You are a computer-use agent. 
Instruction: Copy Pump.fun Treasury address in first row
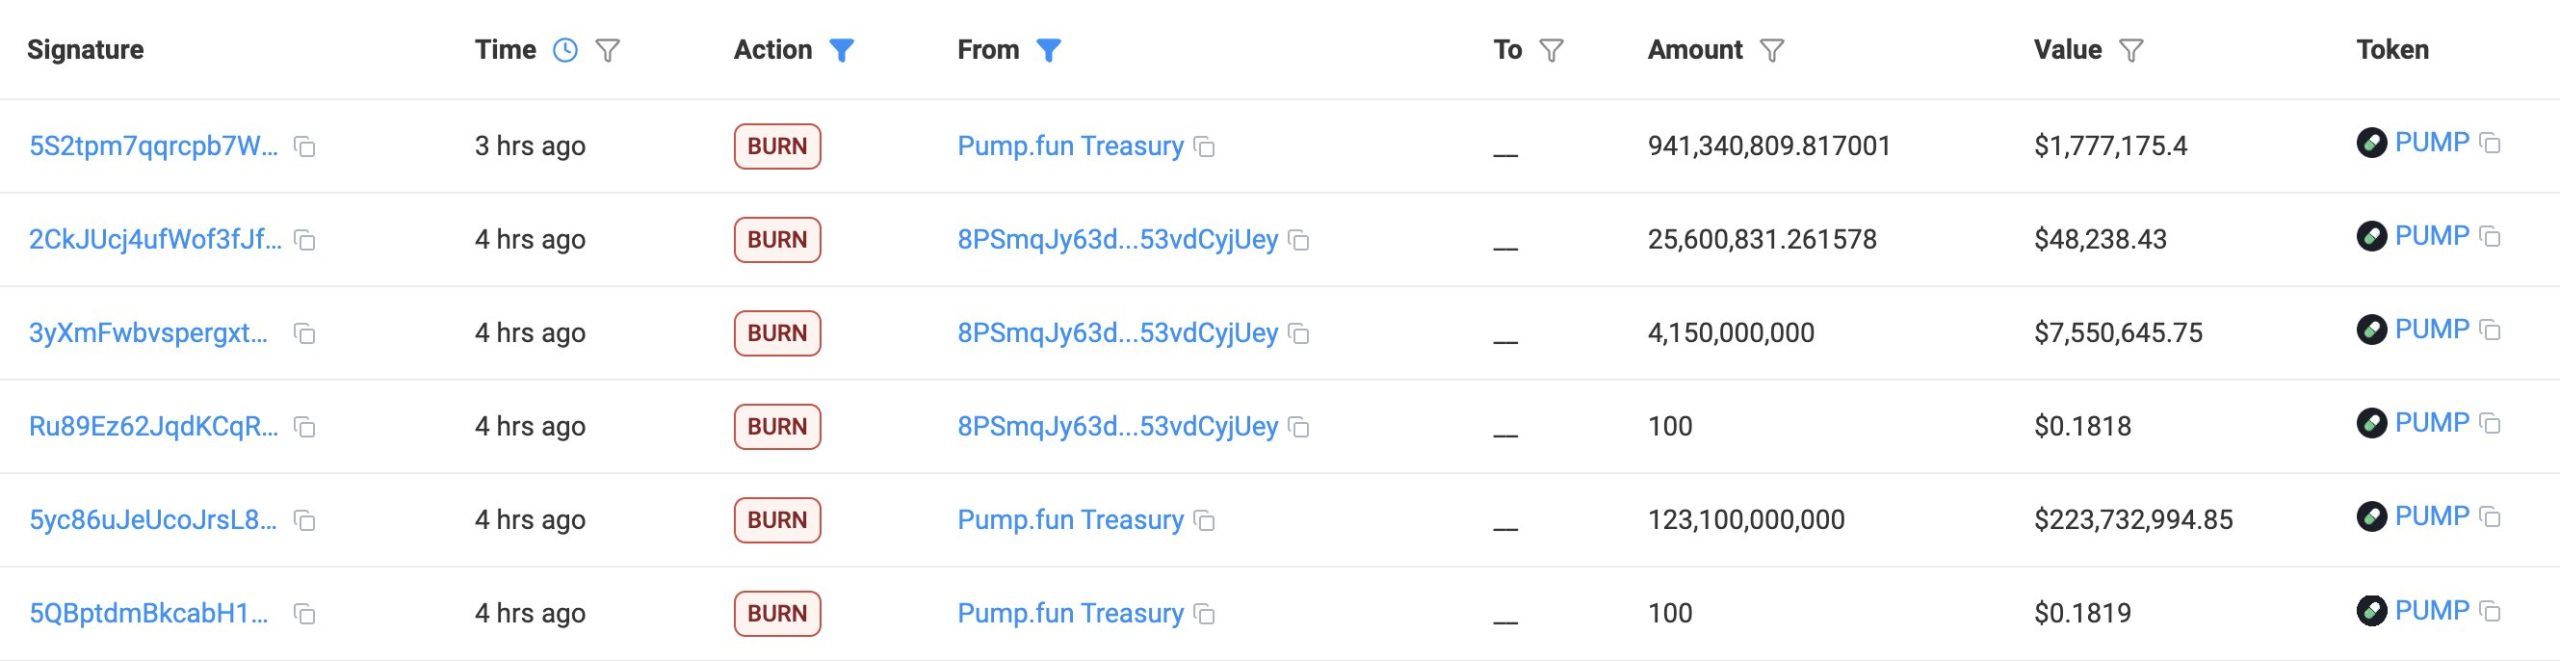tap(1205, 147)
